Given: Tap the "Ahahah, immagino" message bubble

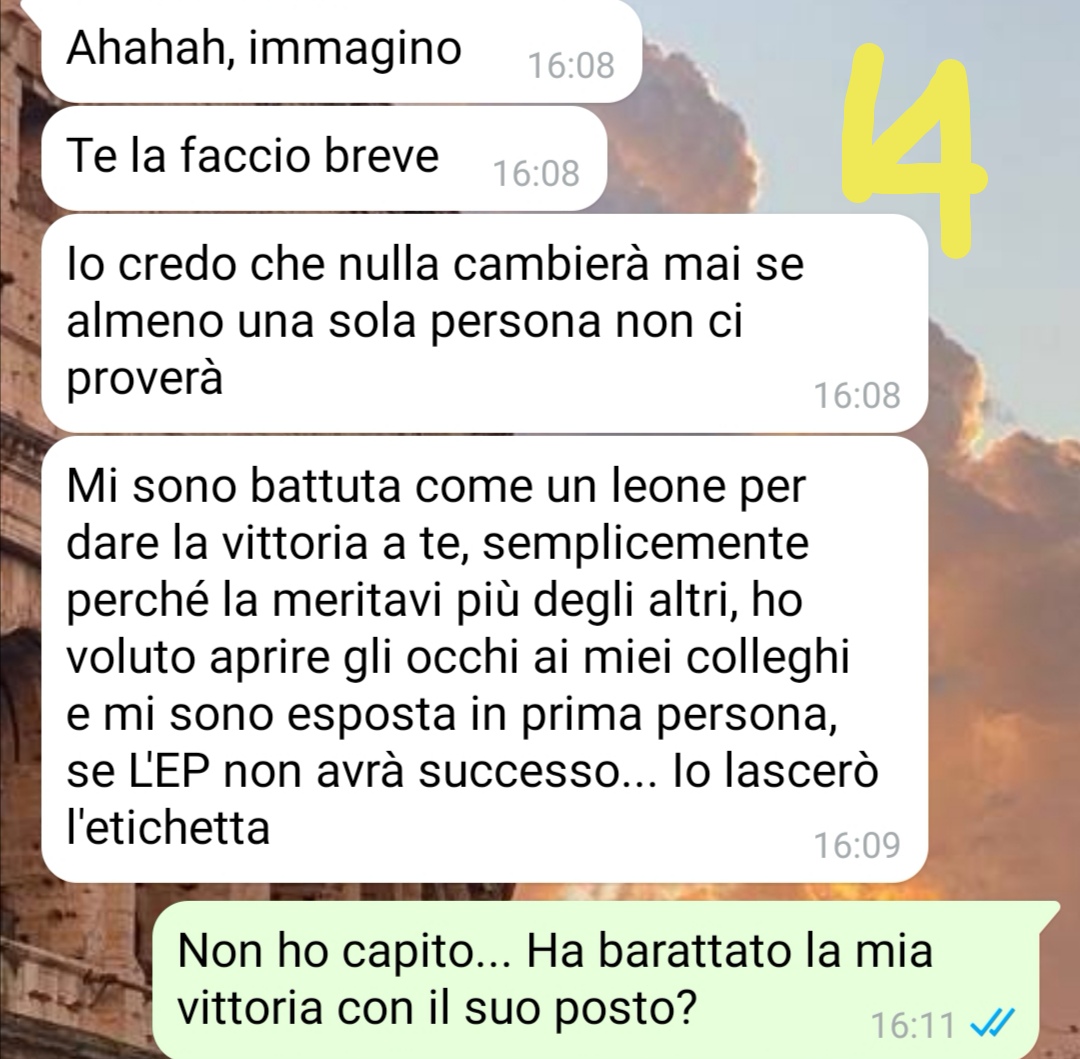Looking at the screenshot, I should click(342, 51).
